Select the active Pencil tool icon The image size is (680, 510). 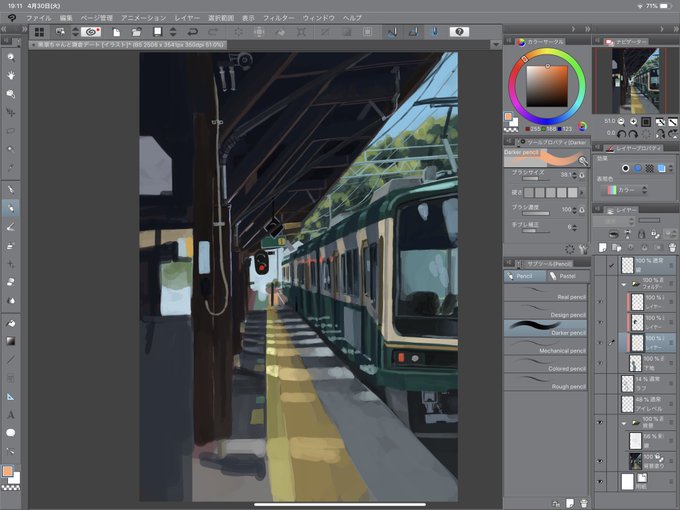(x=11, y=208)
